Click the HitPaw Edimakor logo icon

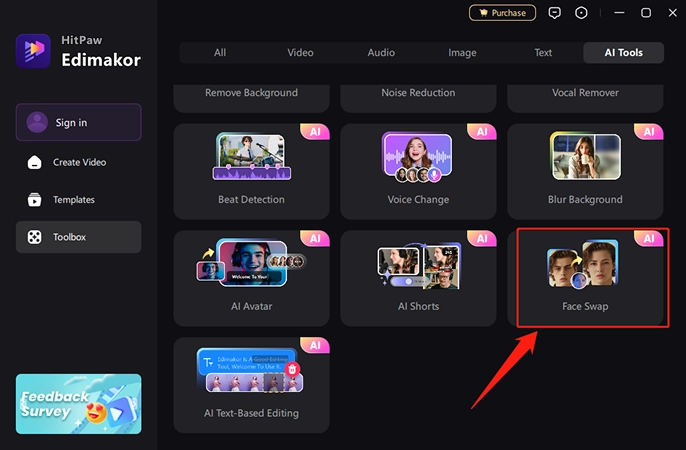tap(33, 51)
